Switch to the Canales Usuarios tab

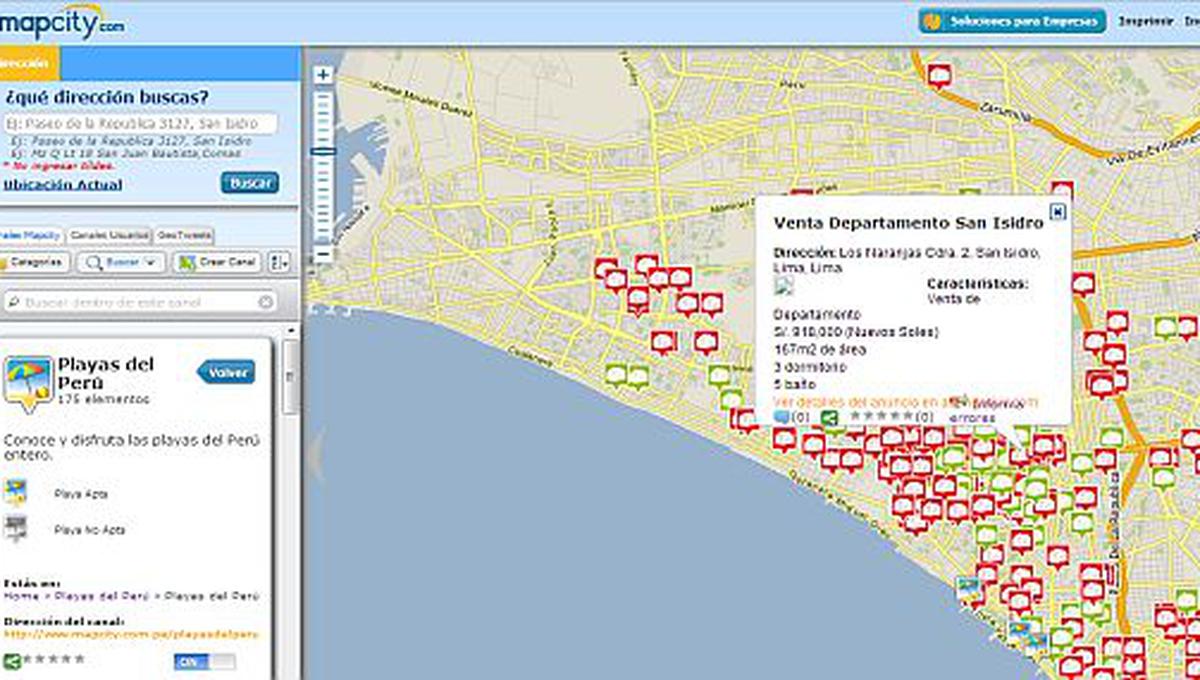coord(112,237)
